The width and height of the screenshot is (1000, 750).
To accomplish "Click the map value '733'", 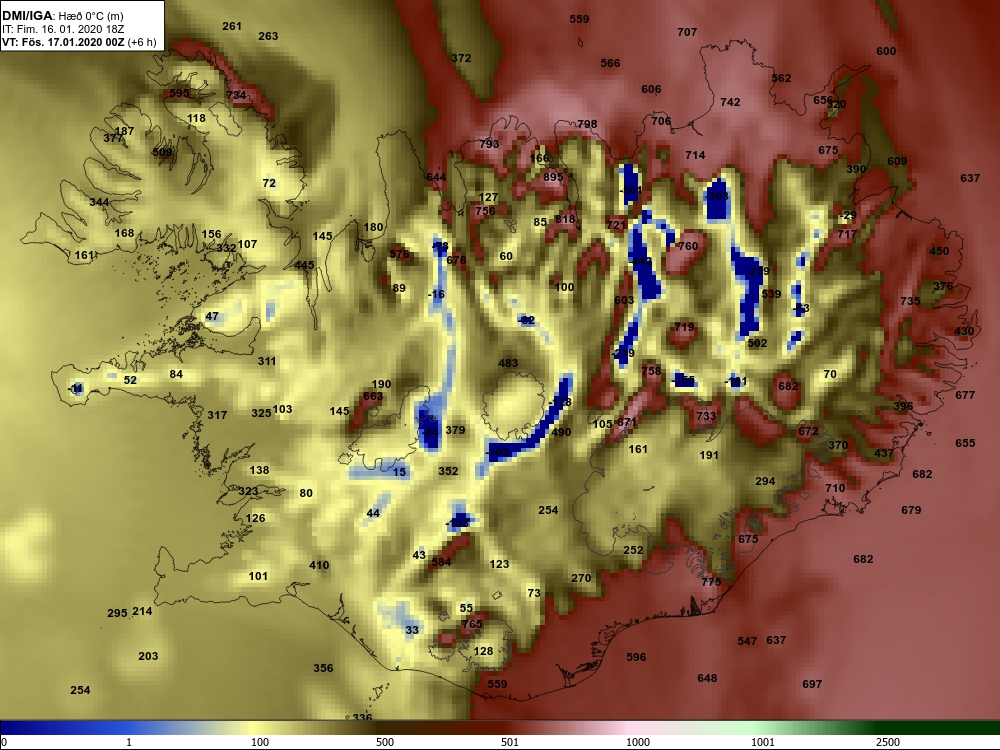I will (706, 416).
